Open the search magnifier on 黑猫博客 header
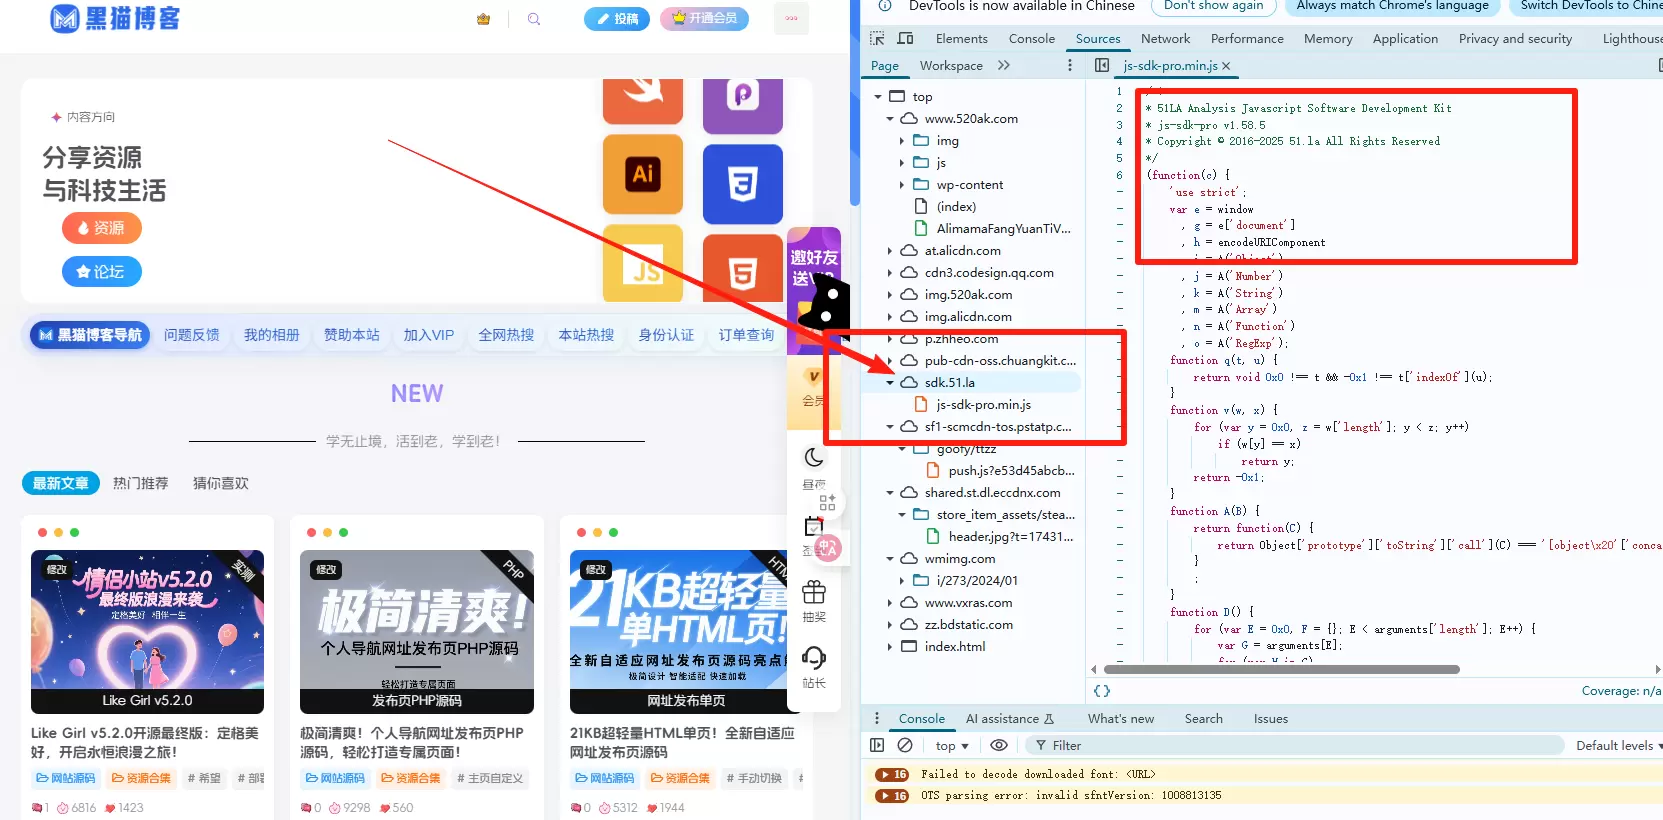Screen dimensions: 1663x820 (534, 19)
